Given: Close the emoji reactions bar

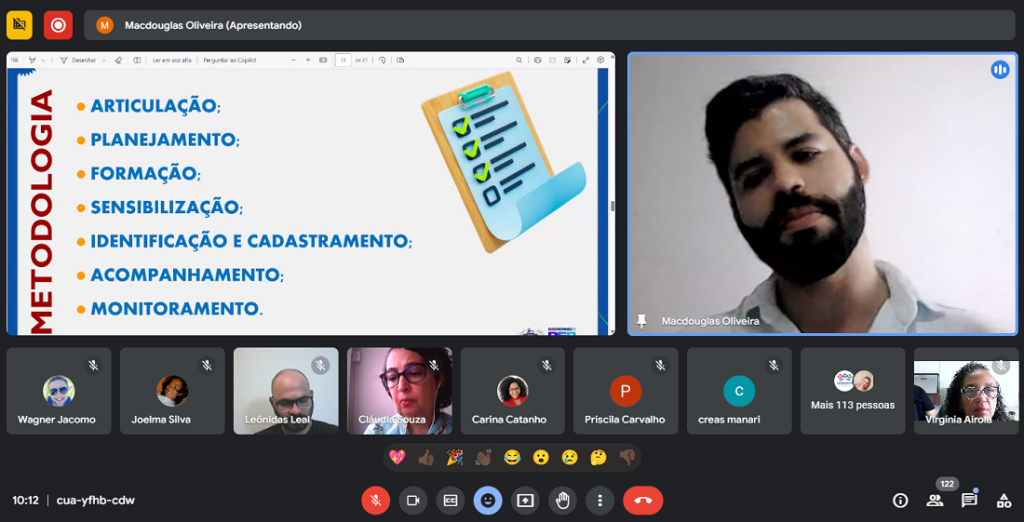Looking at the screenshot, I should click(487, 500).
